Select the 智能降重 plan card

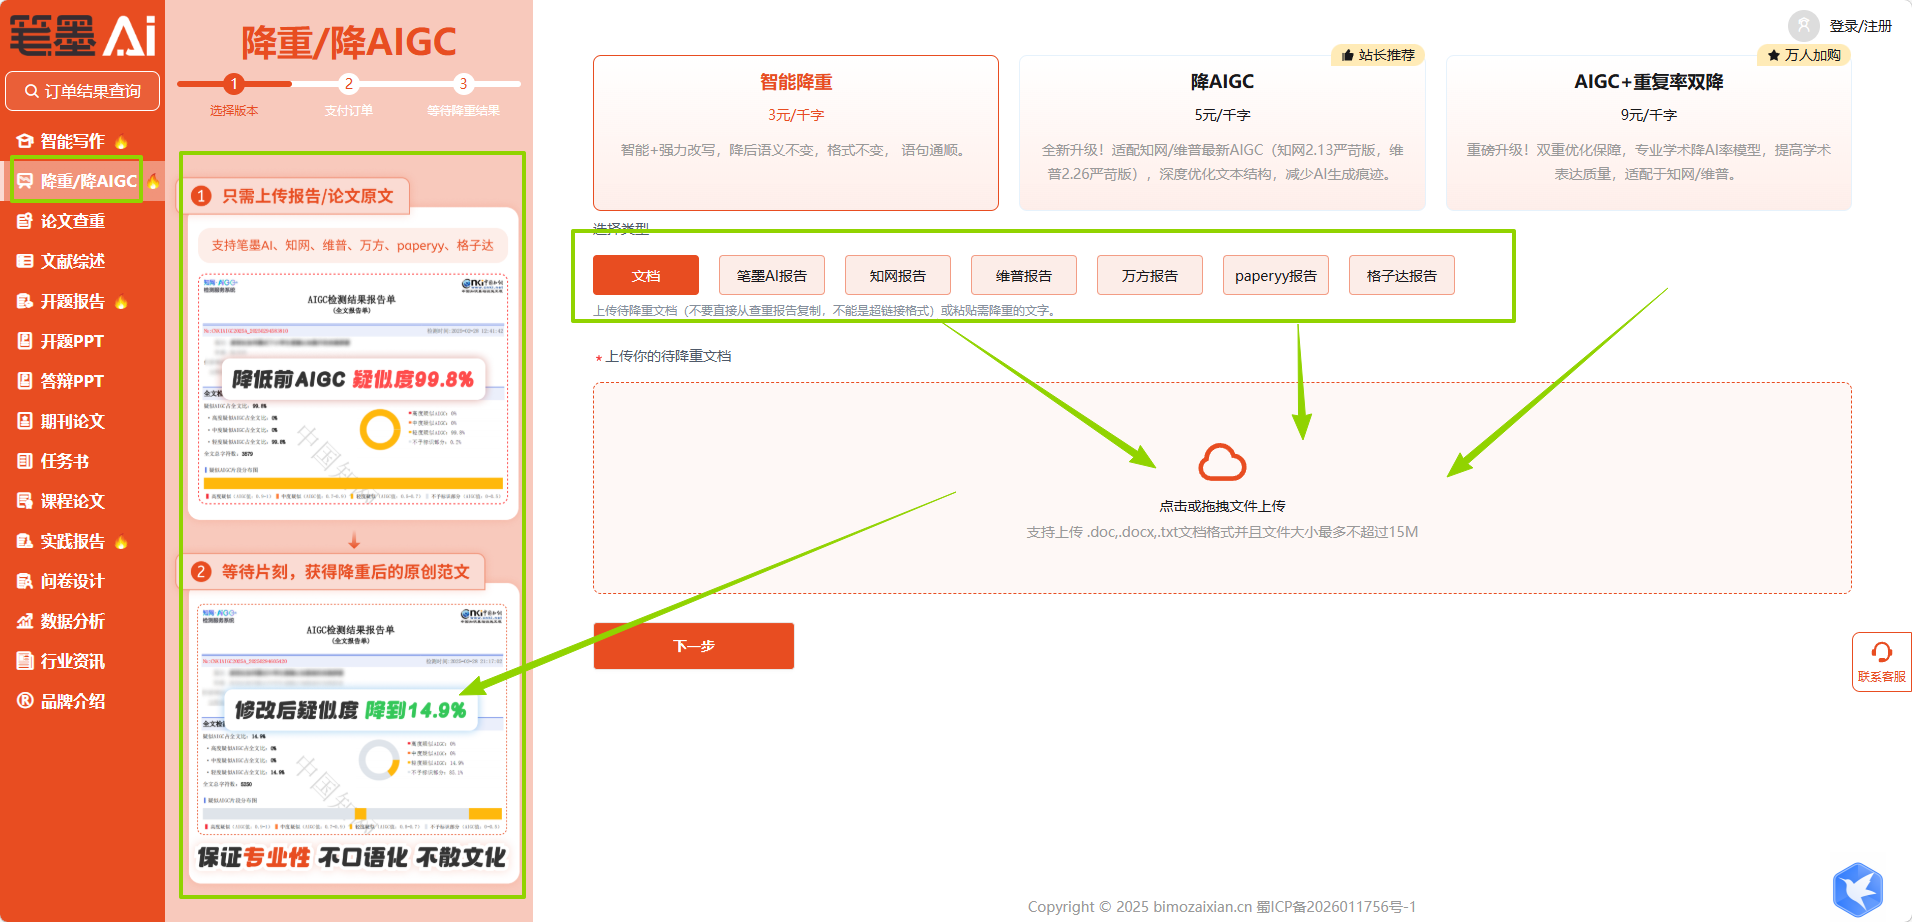796,133
